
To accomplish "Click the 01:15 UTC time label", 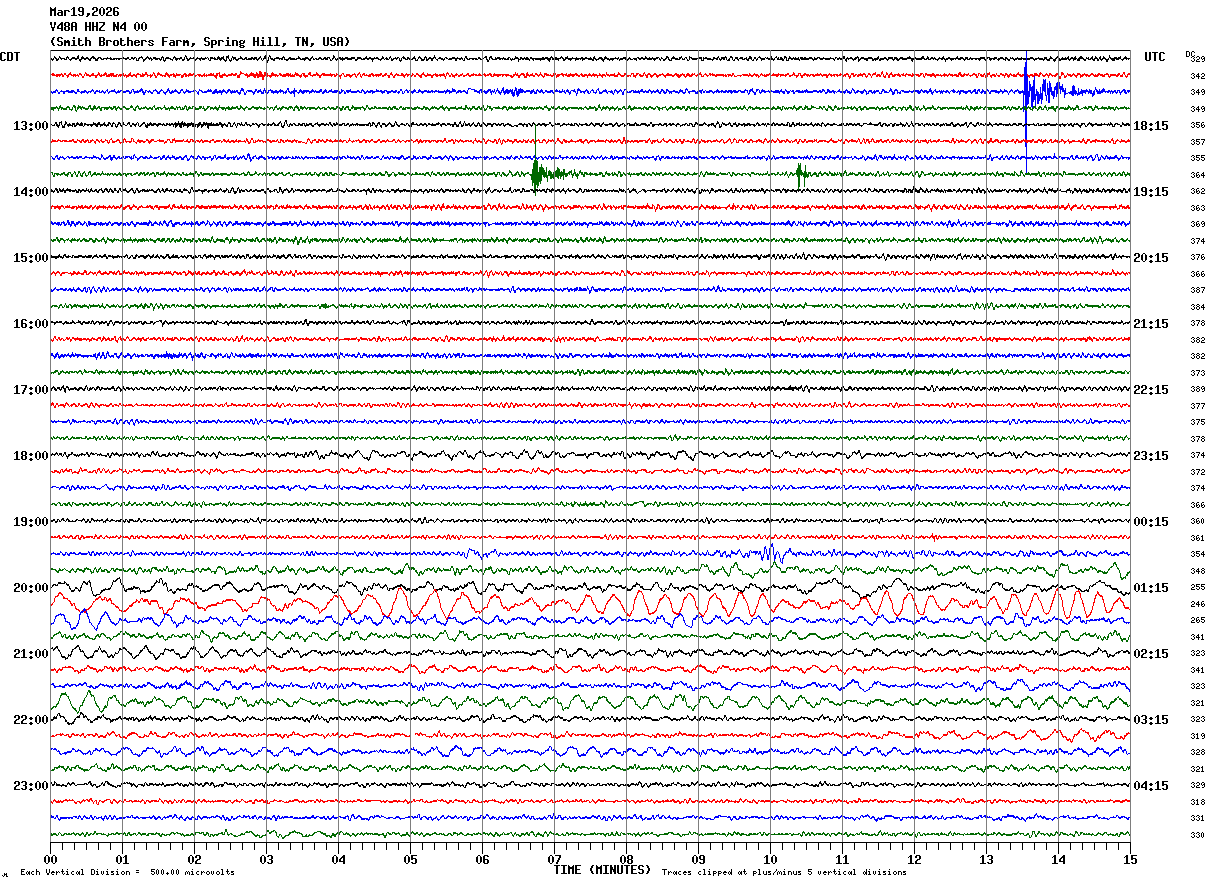I will tap(1151, 588).
